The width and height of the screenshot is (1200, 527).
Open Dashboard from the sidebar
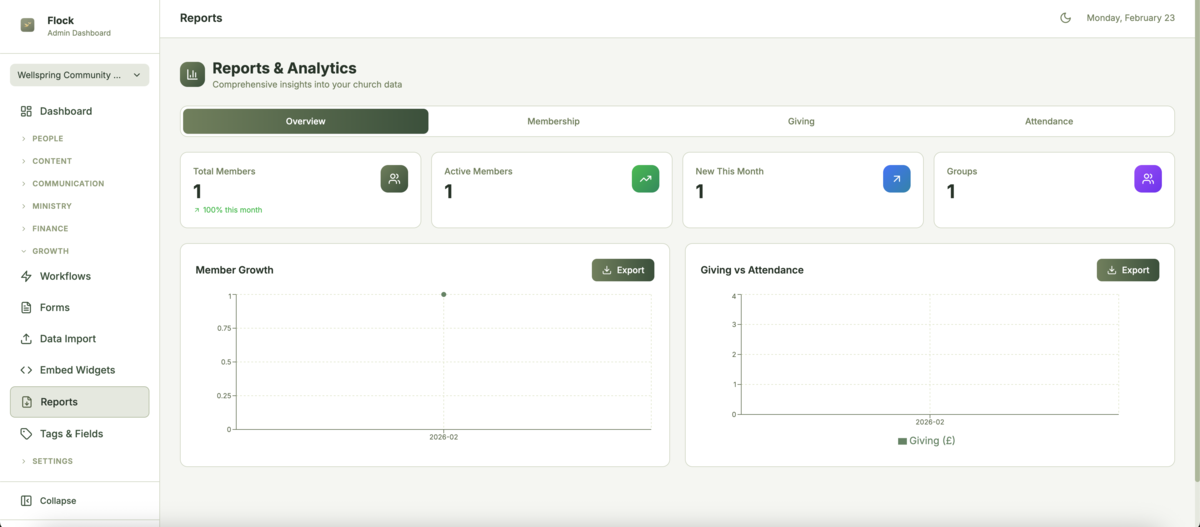[80, 111]
